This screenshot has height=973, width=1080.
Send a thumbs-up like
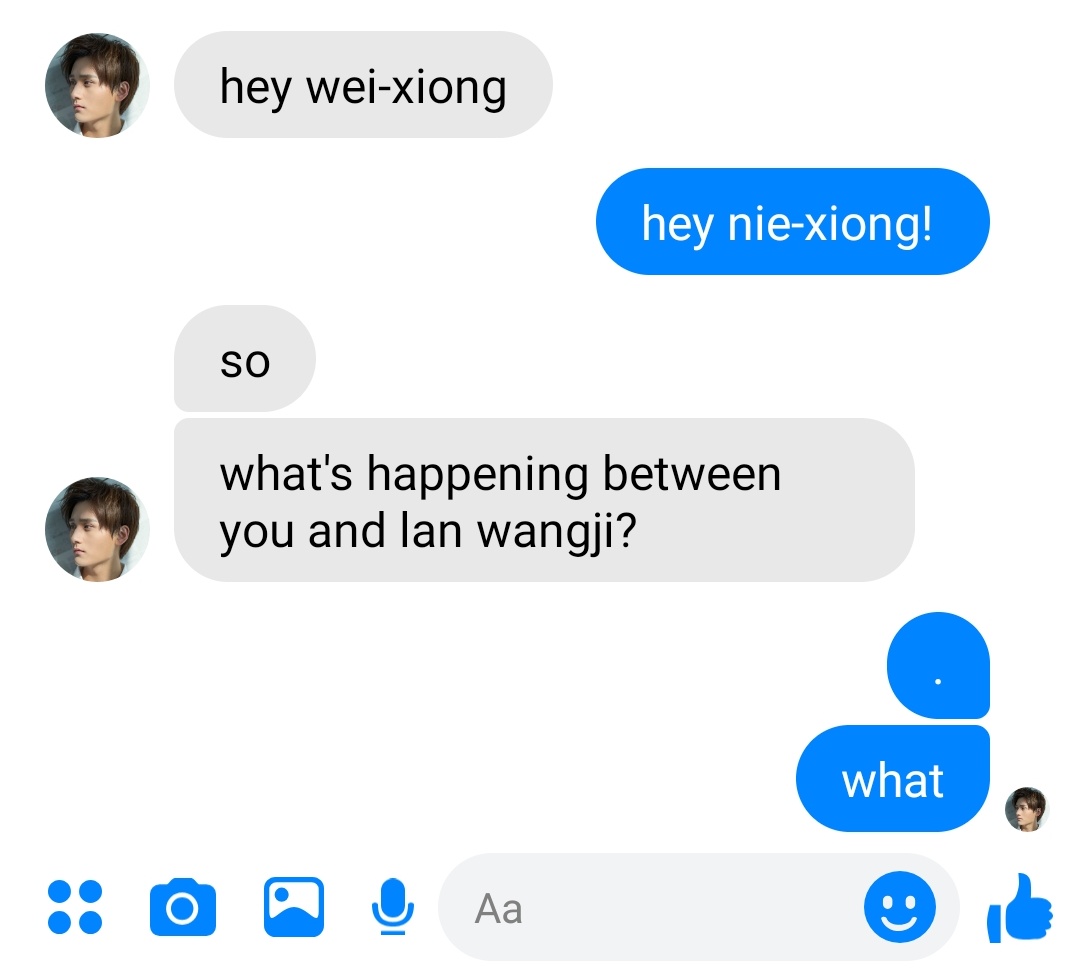pos(1019,908)
